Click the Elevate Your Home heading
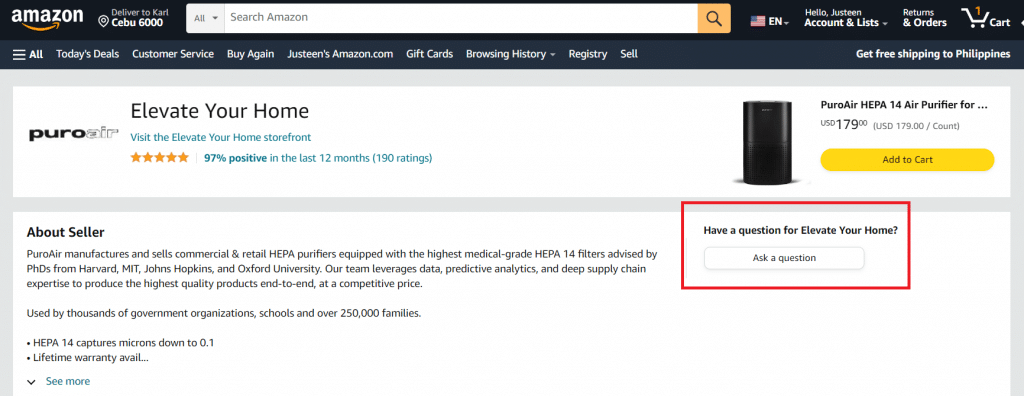Image resolution: width=1024 pixels, height=396 pixels. pyautogui.click(x=219, y=111)
